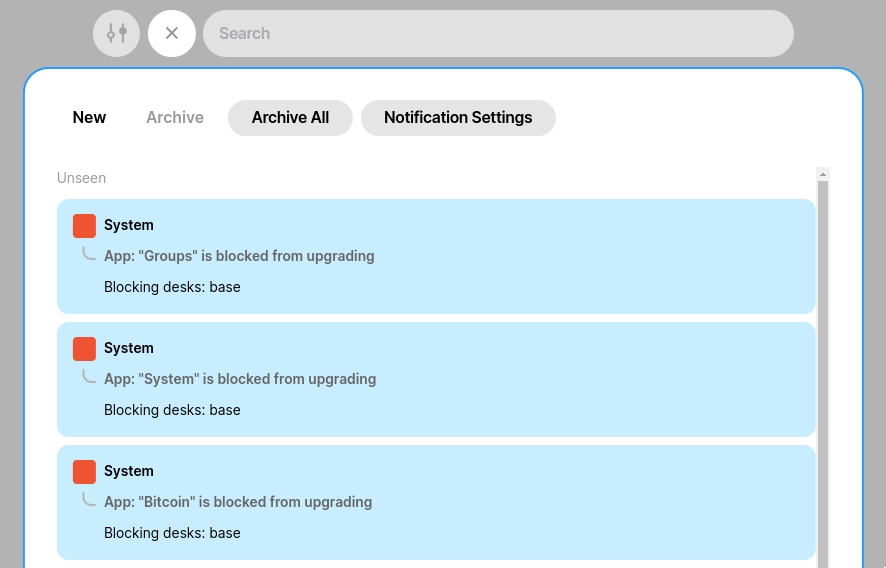Image resolution: width=886 pixels, height=568 pixels.
Task: Focus the Search input field
Action: coord(498,33)
